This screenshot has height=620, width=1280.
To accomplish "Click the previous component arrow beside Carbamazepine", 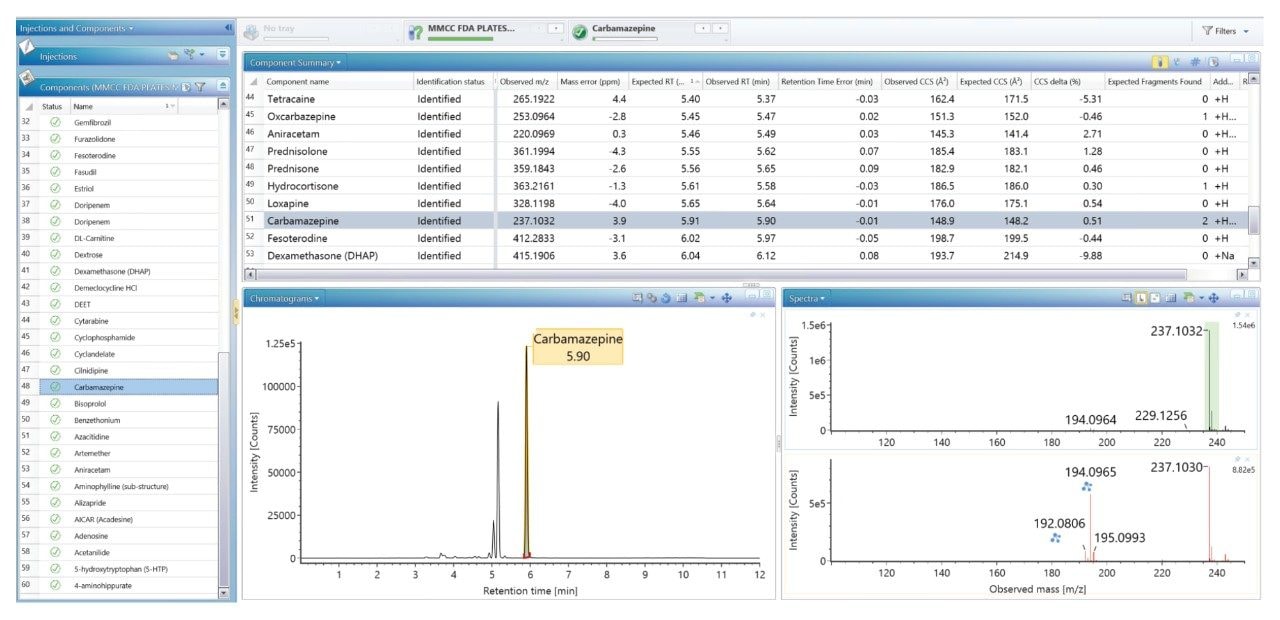I will point(701,28).
